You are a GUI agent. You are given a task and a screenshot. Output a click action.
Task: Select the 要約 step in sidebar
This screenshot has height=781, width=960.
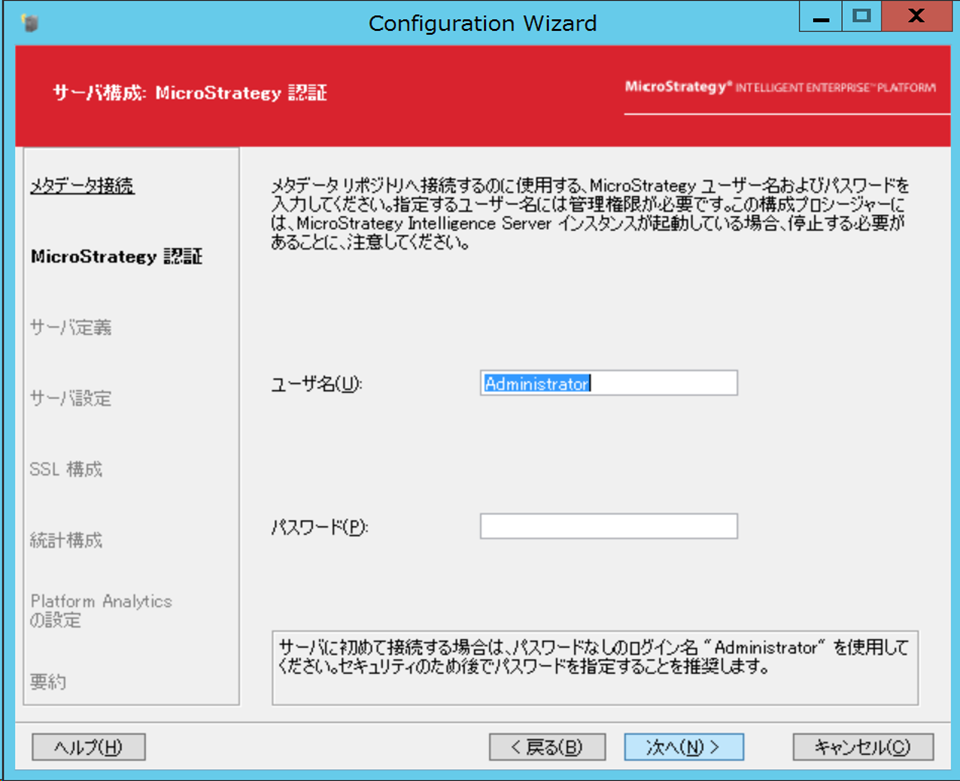click(48, 682)
